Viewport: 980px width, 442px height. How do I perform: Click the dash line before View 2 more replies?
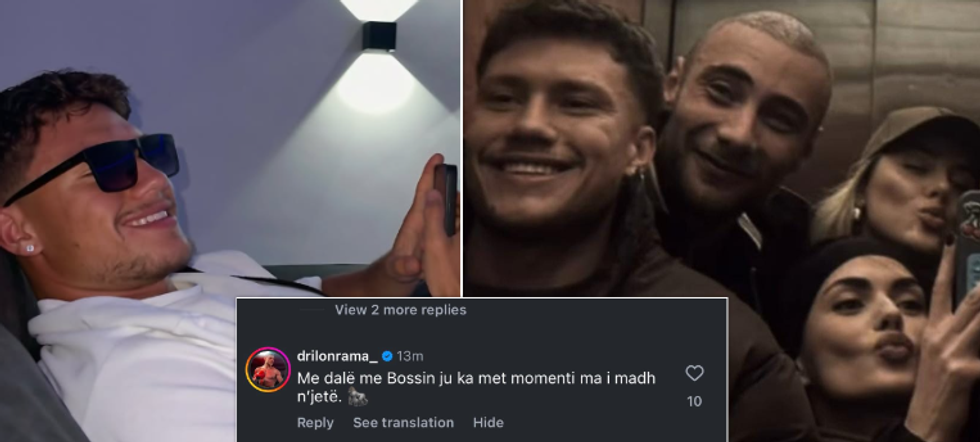311,310
